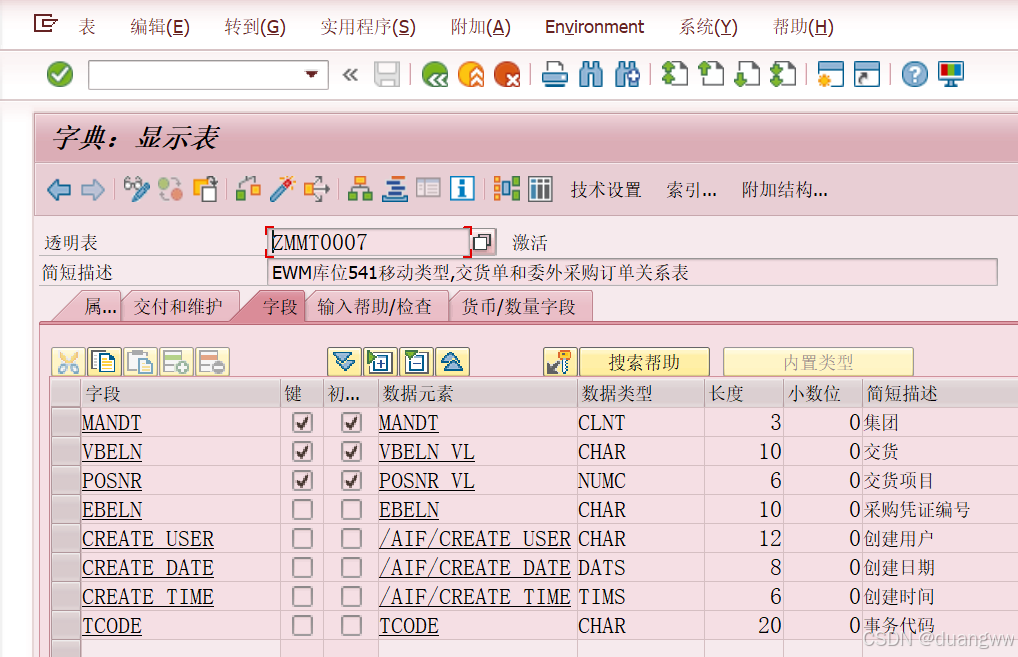Open the 转到(G) menu

tap(255, 27)
